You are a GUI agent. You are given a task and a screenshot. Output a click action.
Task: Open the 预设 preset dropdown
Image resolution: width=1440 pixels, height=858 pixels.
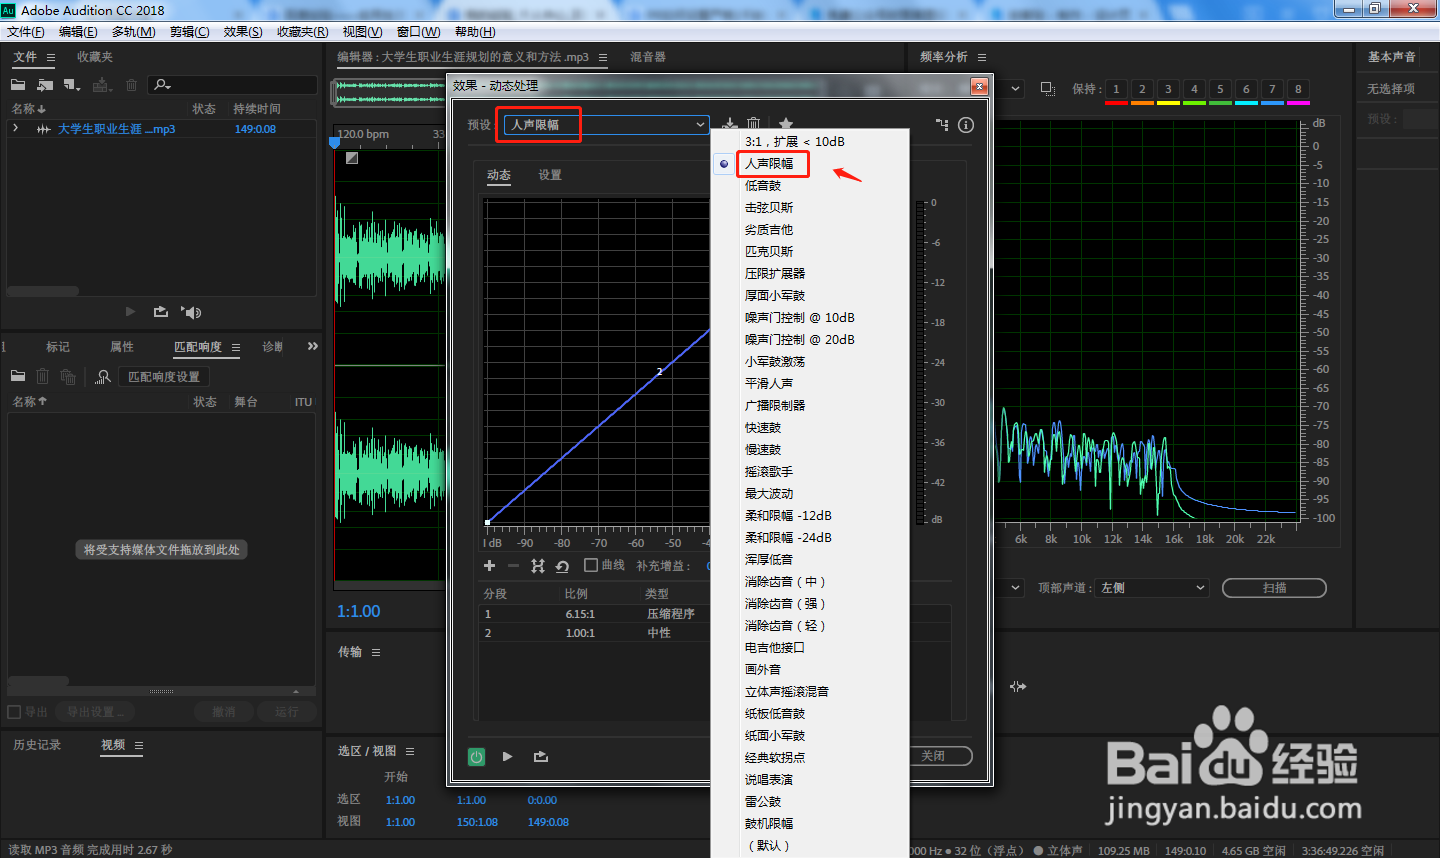point(606,125)
